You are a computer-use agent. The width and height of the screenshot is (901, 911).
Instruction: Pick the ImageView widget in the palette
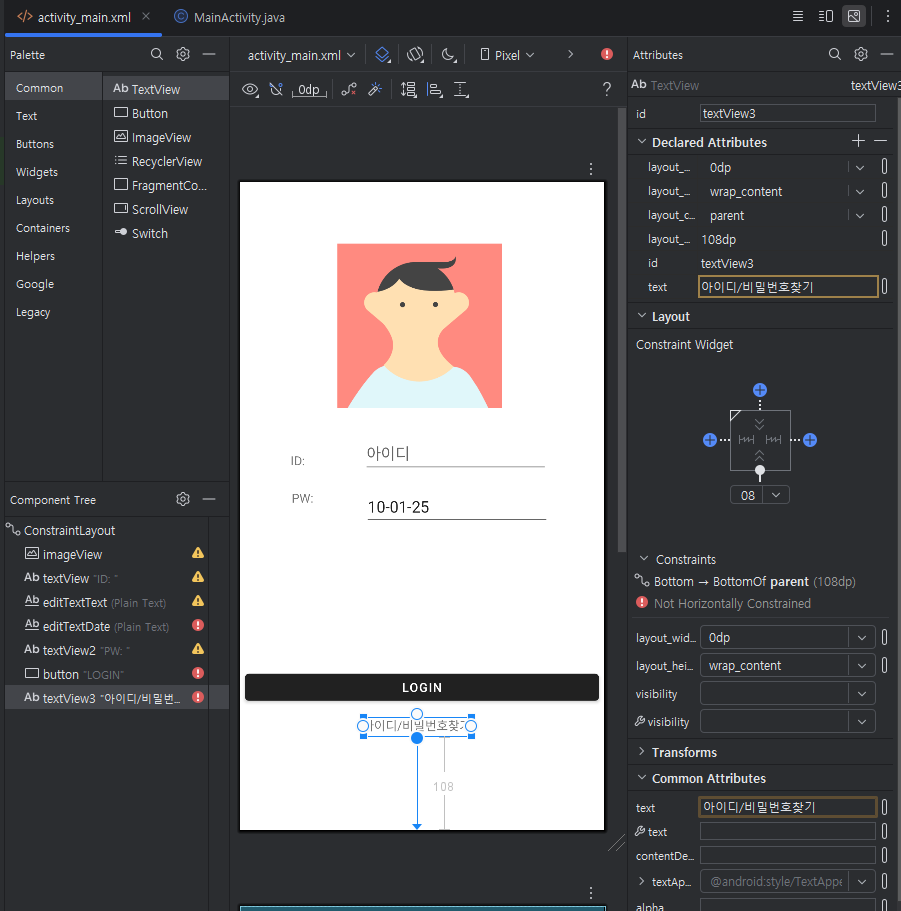point(166,137)
